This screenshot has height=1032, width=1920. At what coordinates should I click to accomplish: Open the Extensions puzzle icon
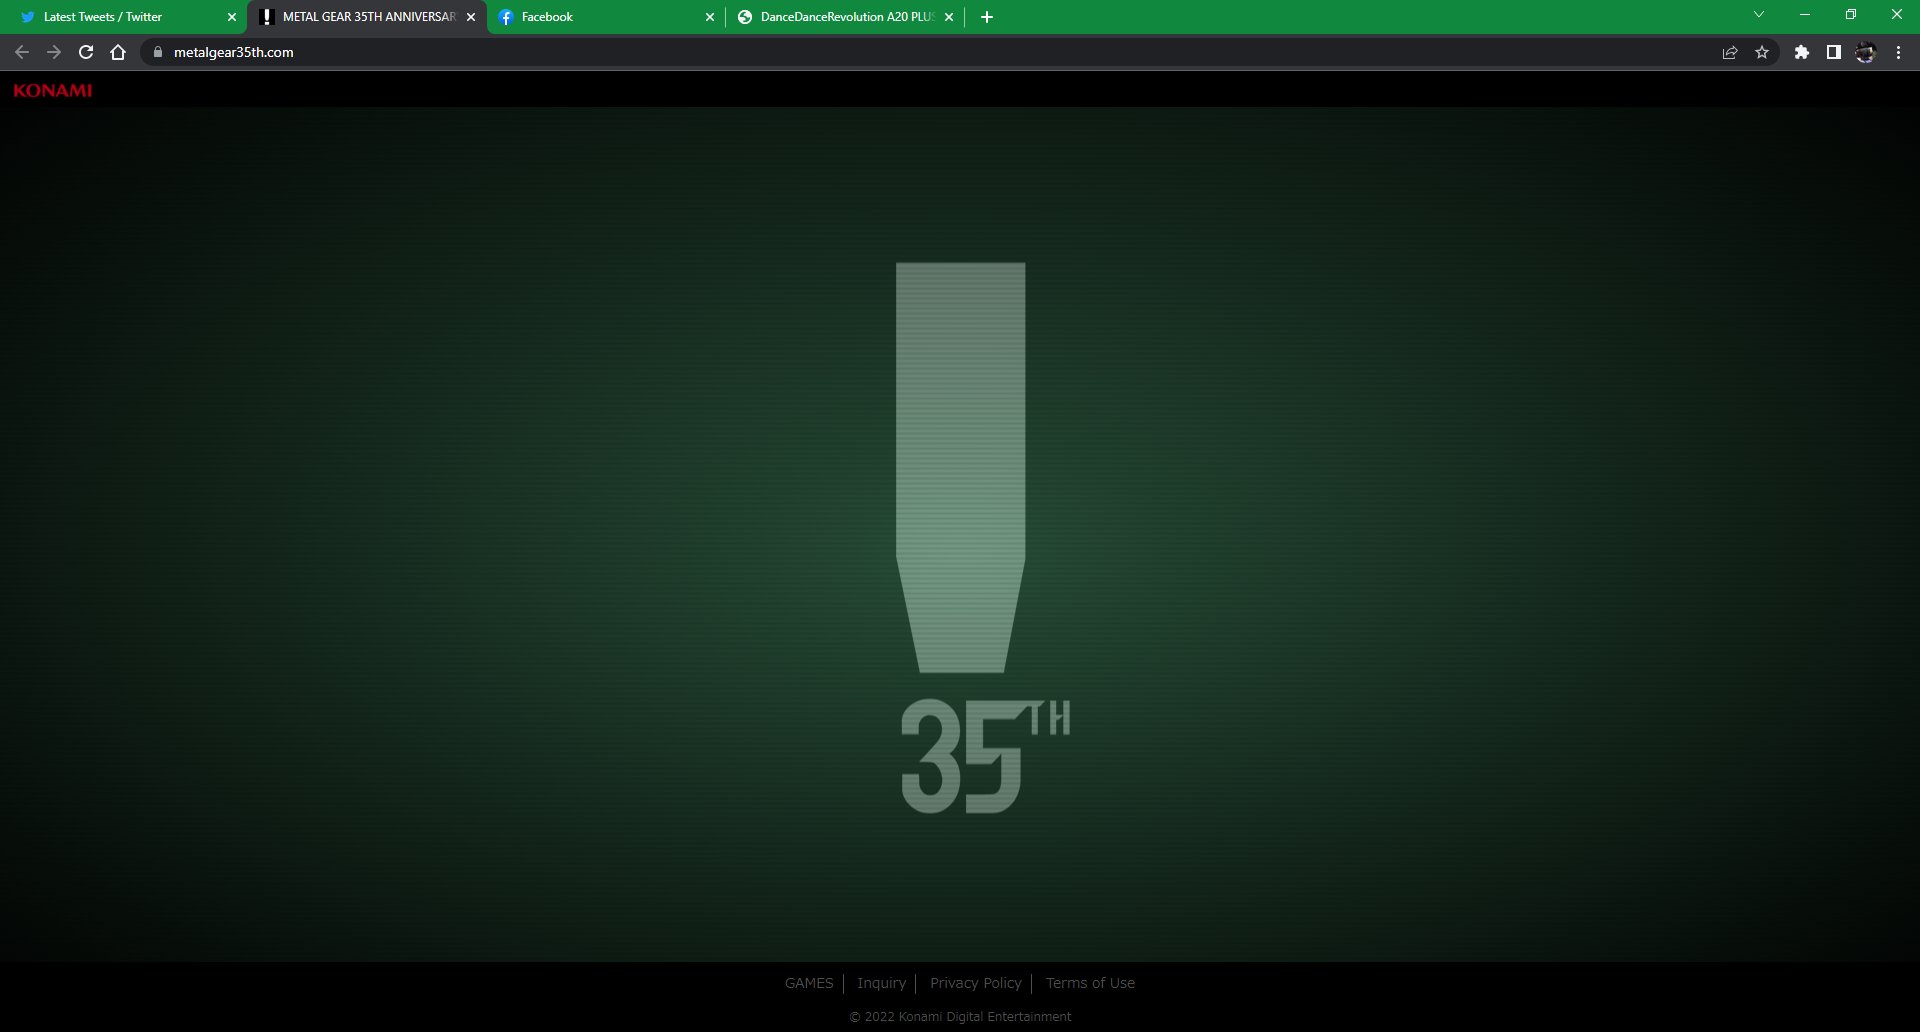[x=1801, y=52]
